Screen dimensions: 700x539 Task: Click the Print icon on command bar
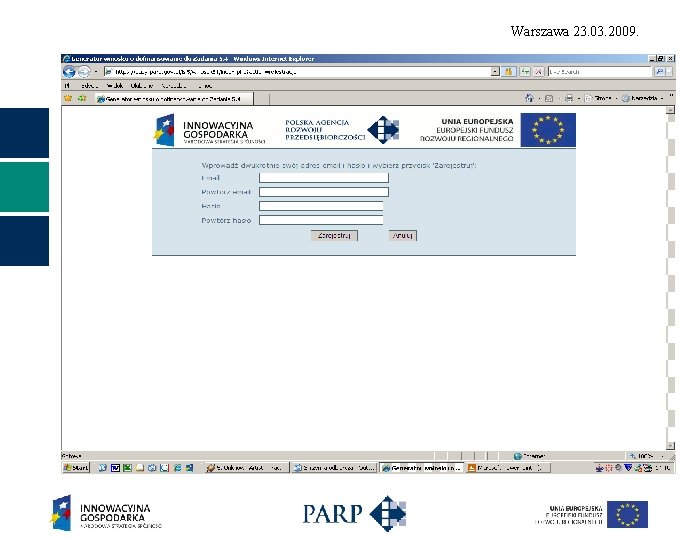coord(569,98)
